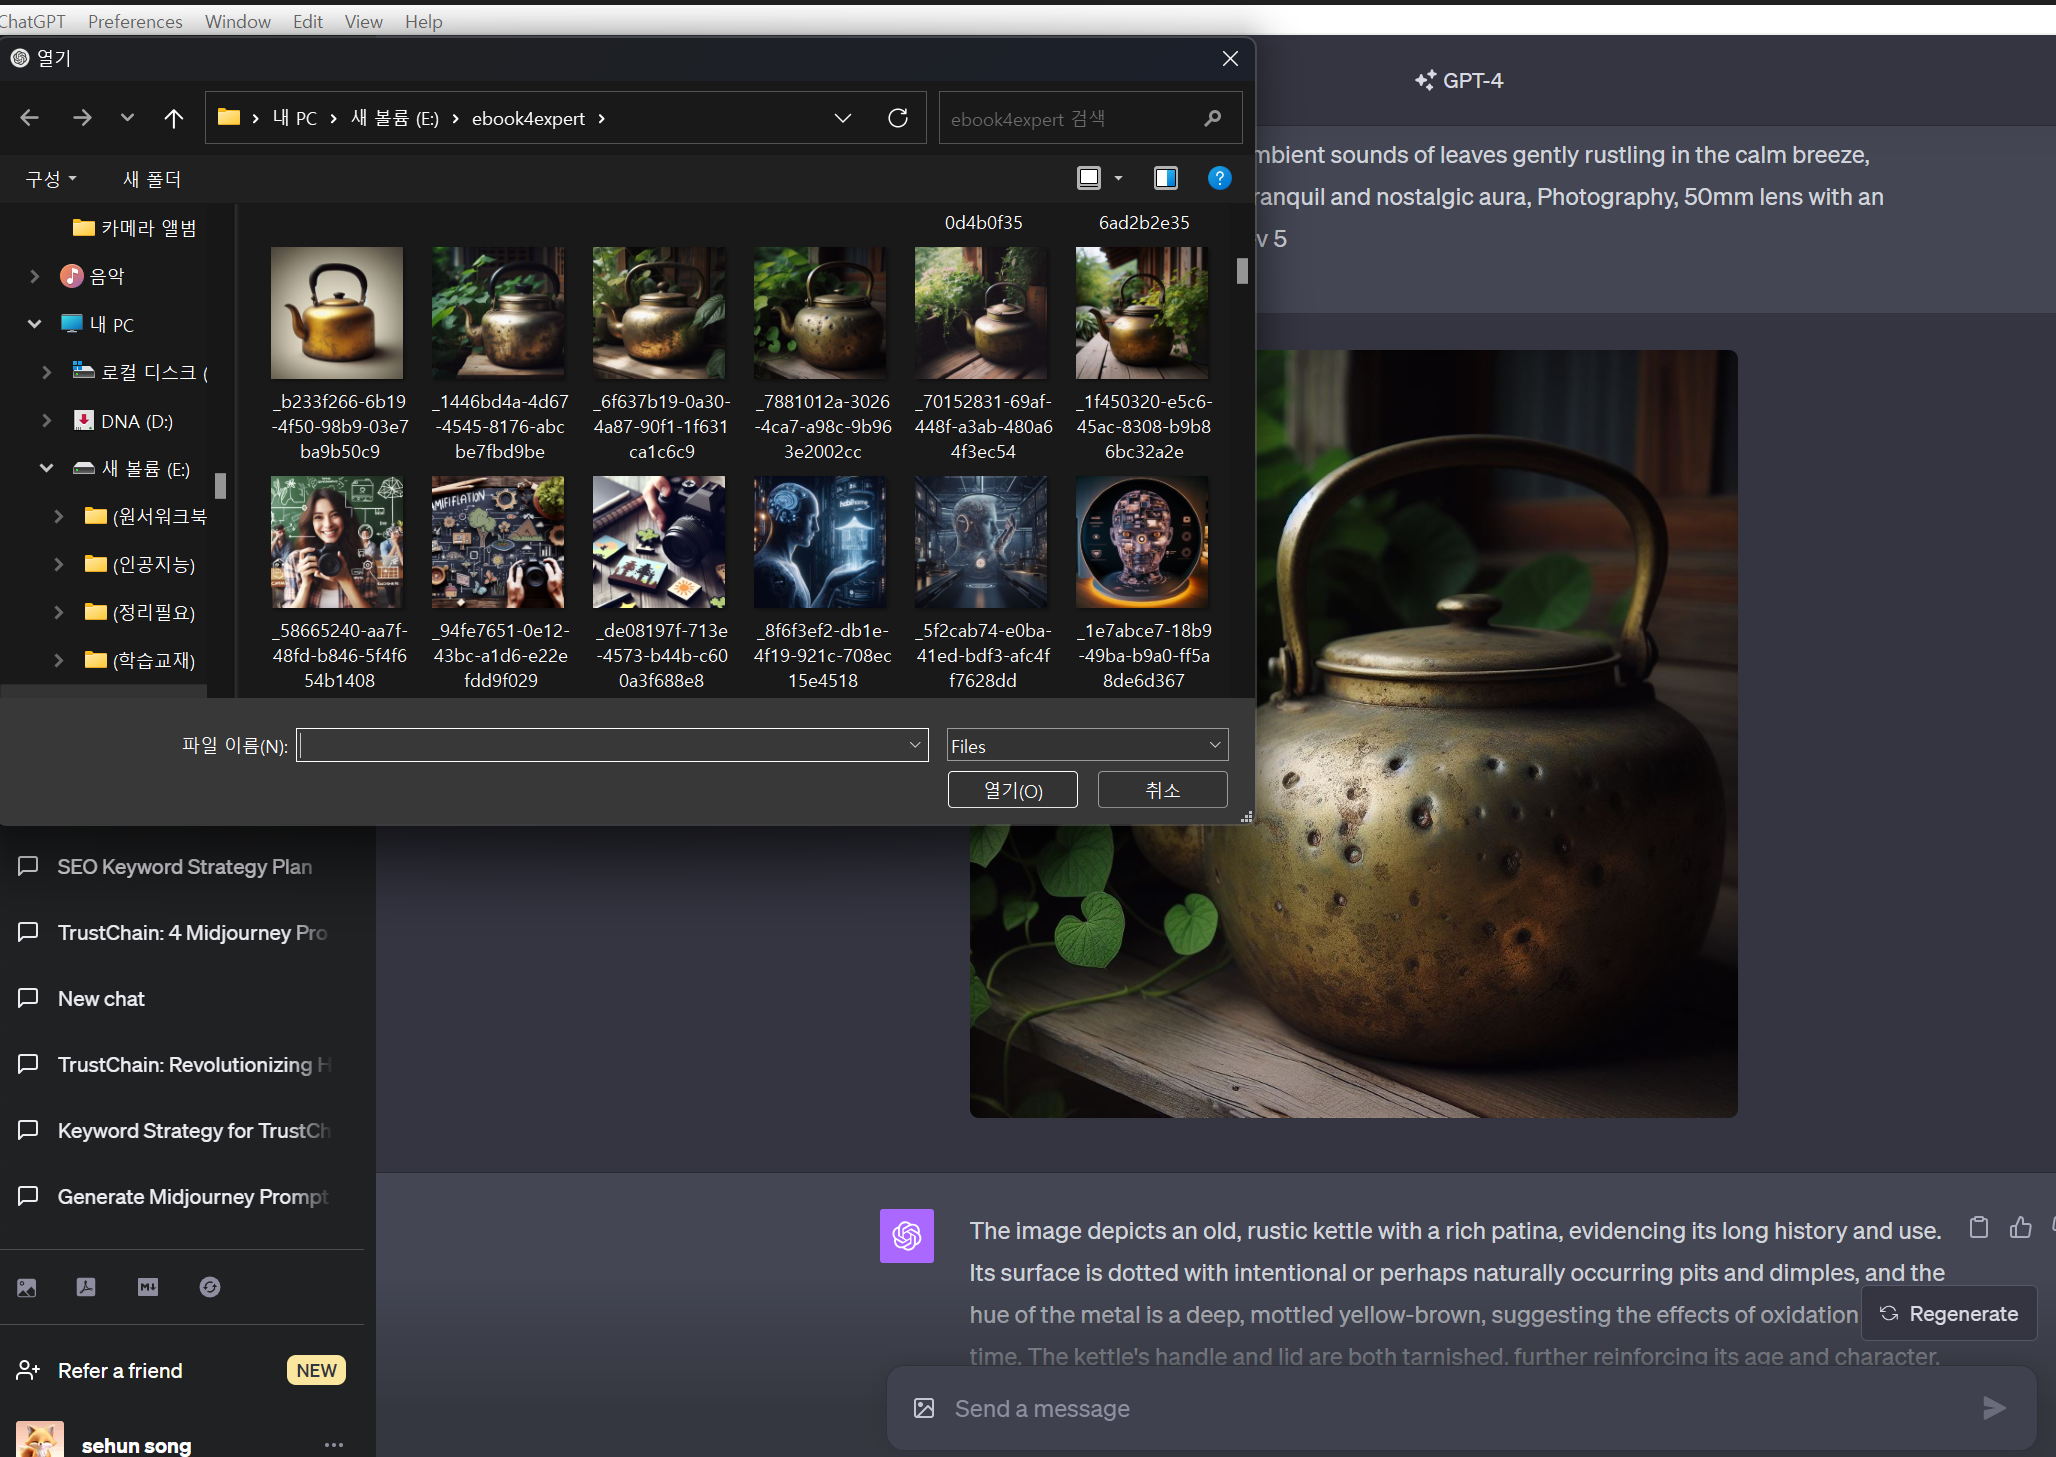Toggle the preview pane in file dialog
The width and height of the screenshot is (2056, 1457).
(1165, 178)
